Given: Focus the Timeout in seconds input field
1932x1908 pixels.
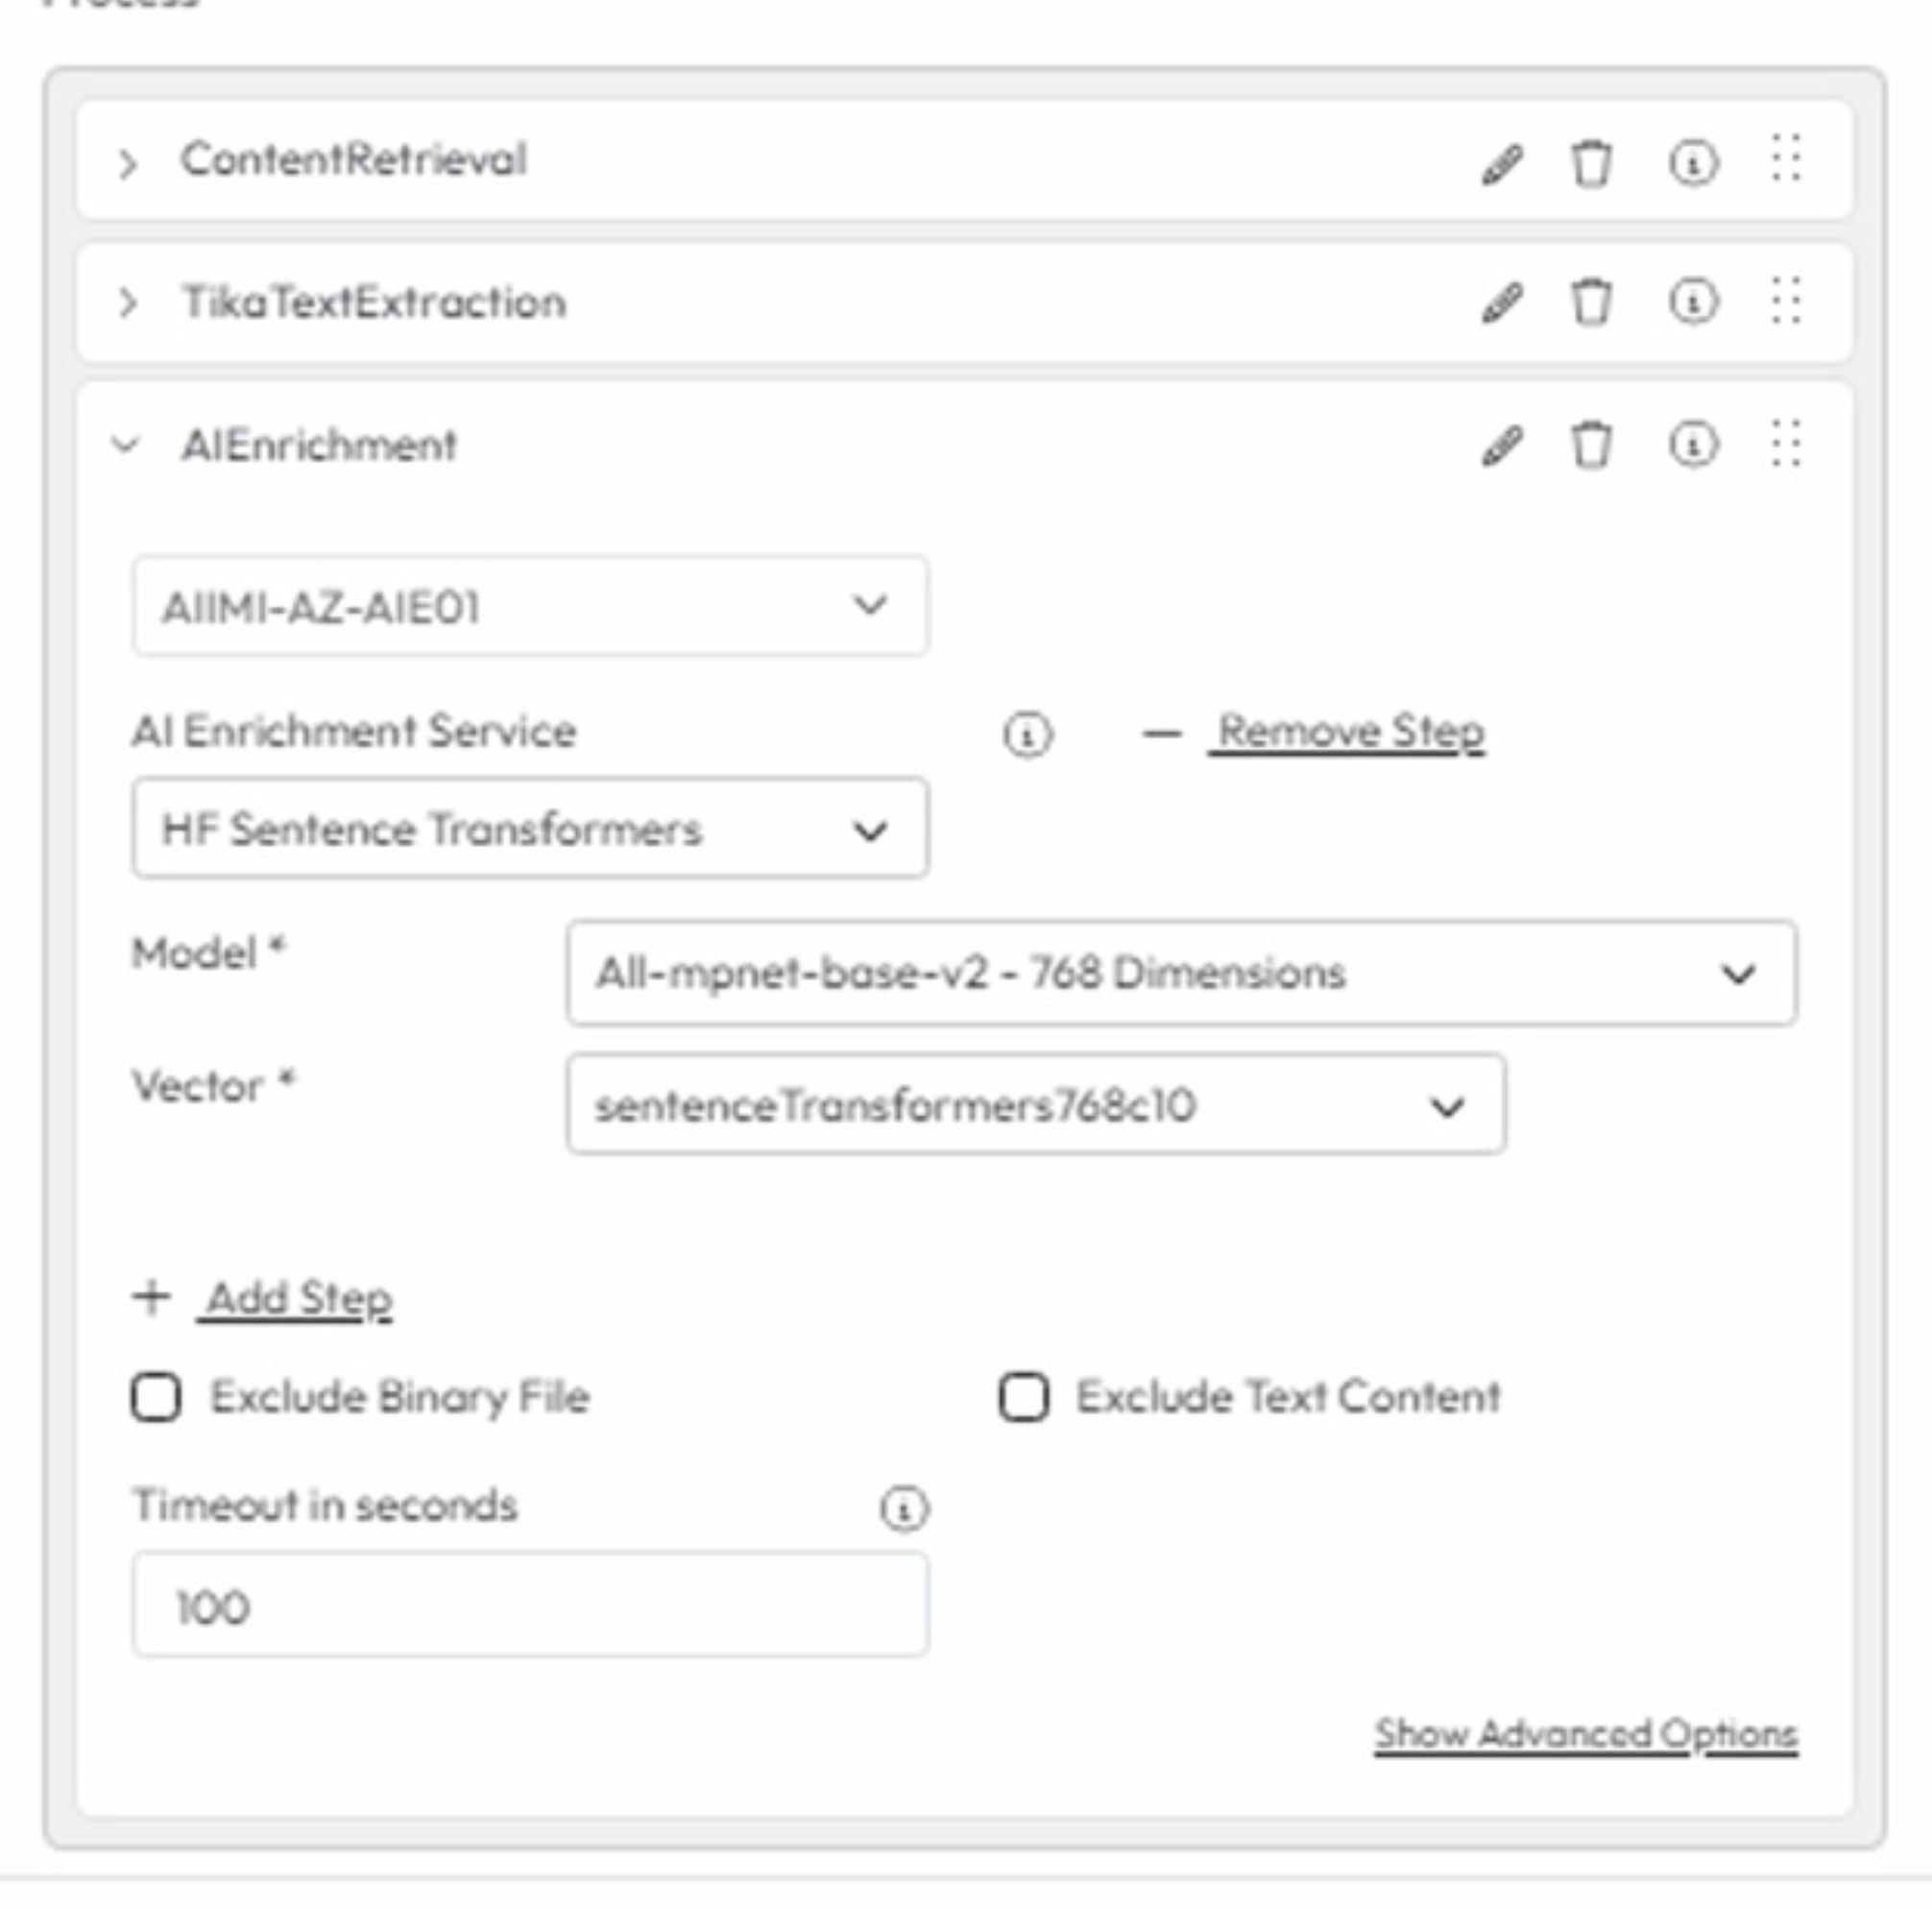Looking at the screenshot, I should point(530,1606).
